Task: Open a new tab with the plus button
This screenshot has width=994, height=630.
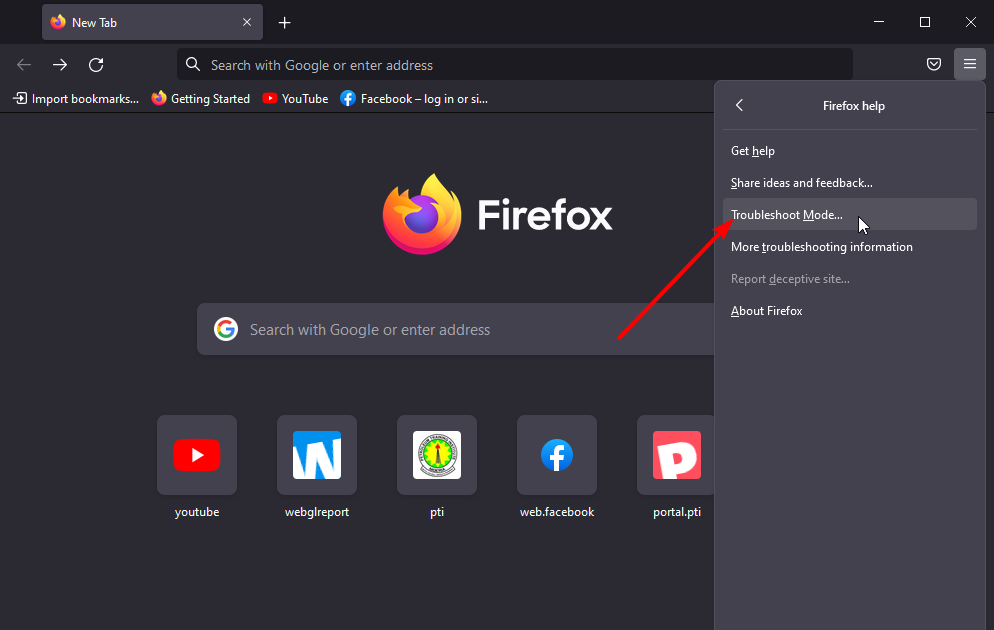Action: [284, 21]
